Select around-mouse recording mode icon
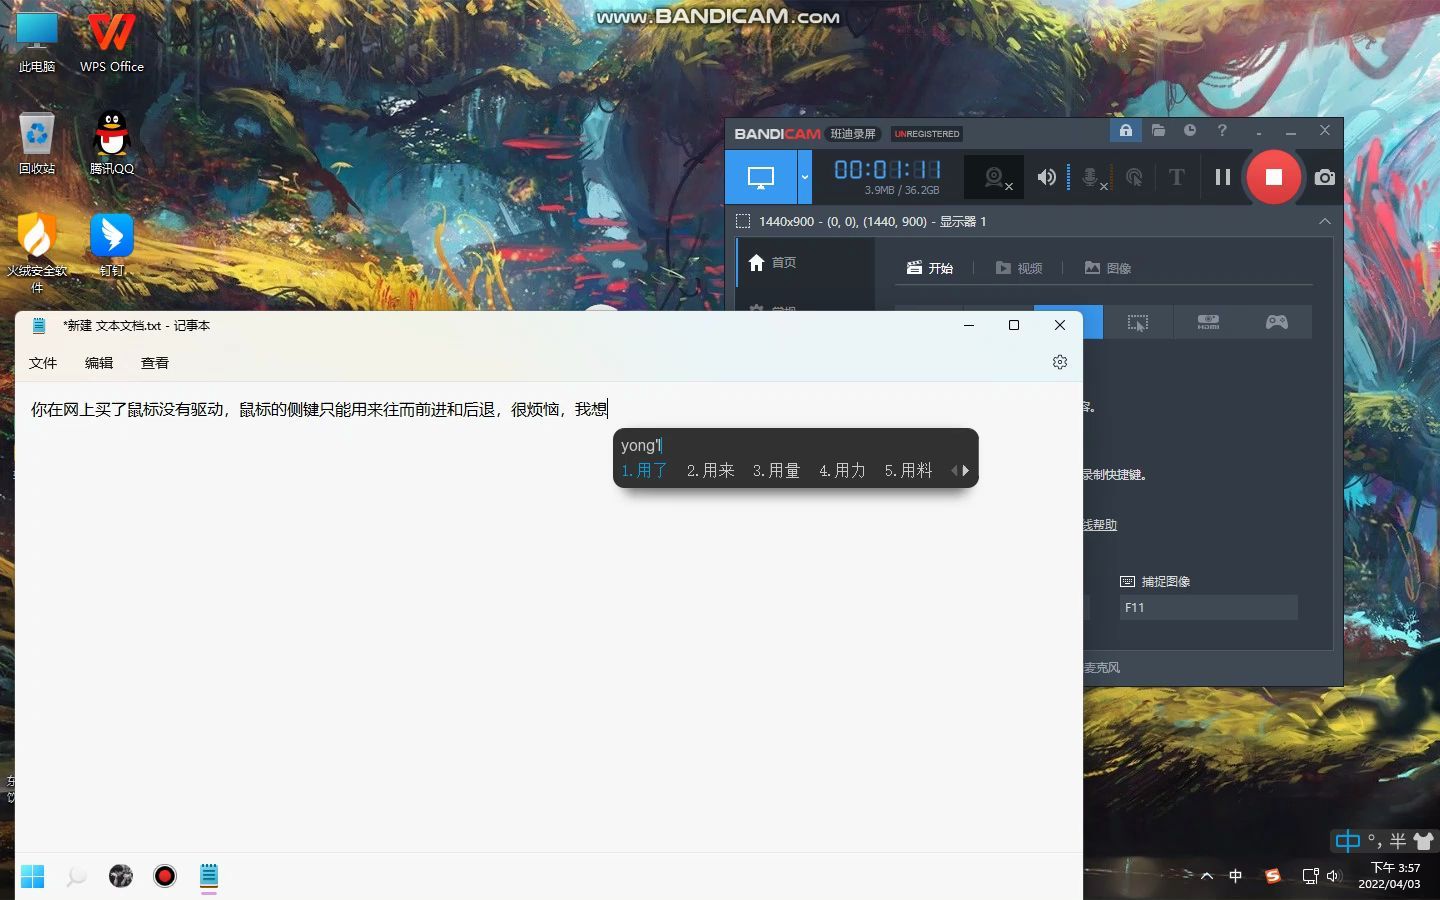The width and height of the screenshot is (1440, 900). [x=1138, y=322]
